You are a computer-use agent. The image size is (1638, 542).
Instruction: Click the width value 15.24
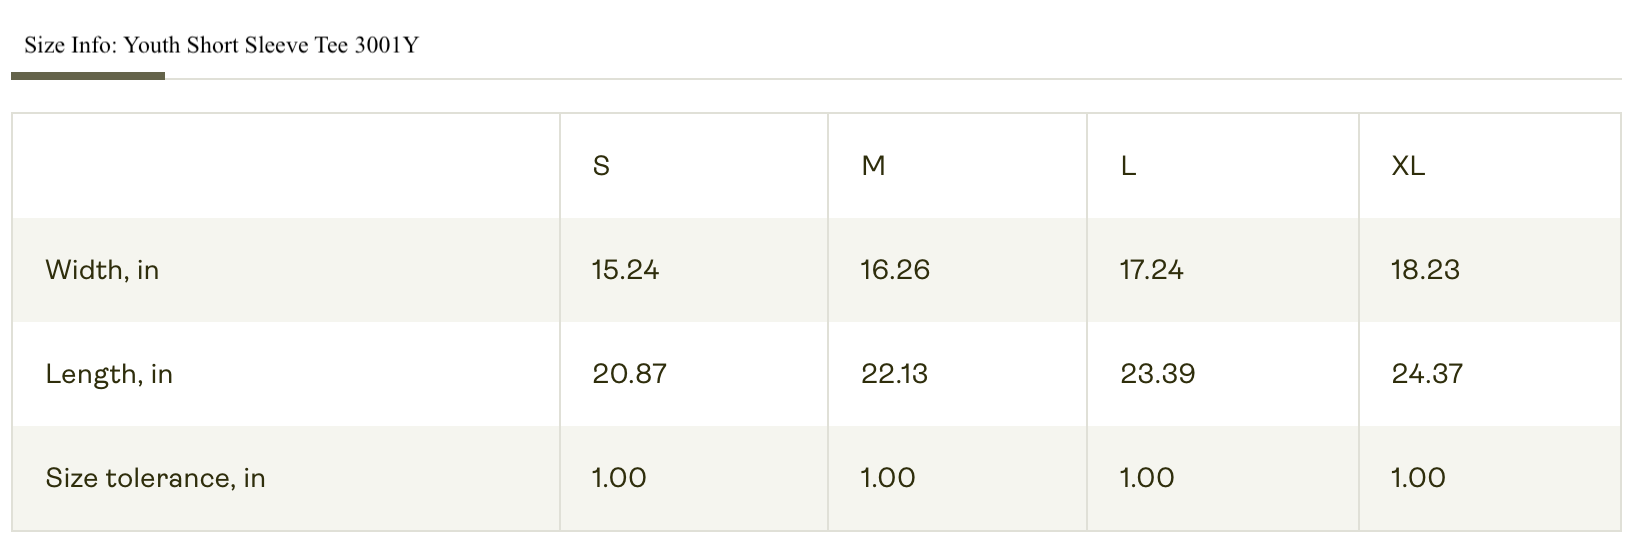pyautogui.click(x=625, y=270)
